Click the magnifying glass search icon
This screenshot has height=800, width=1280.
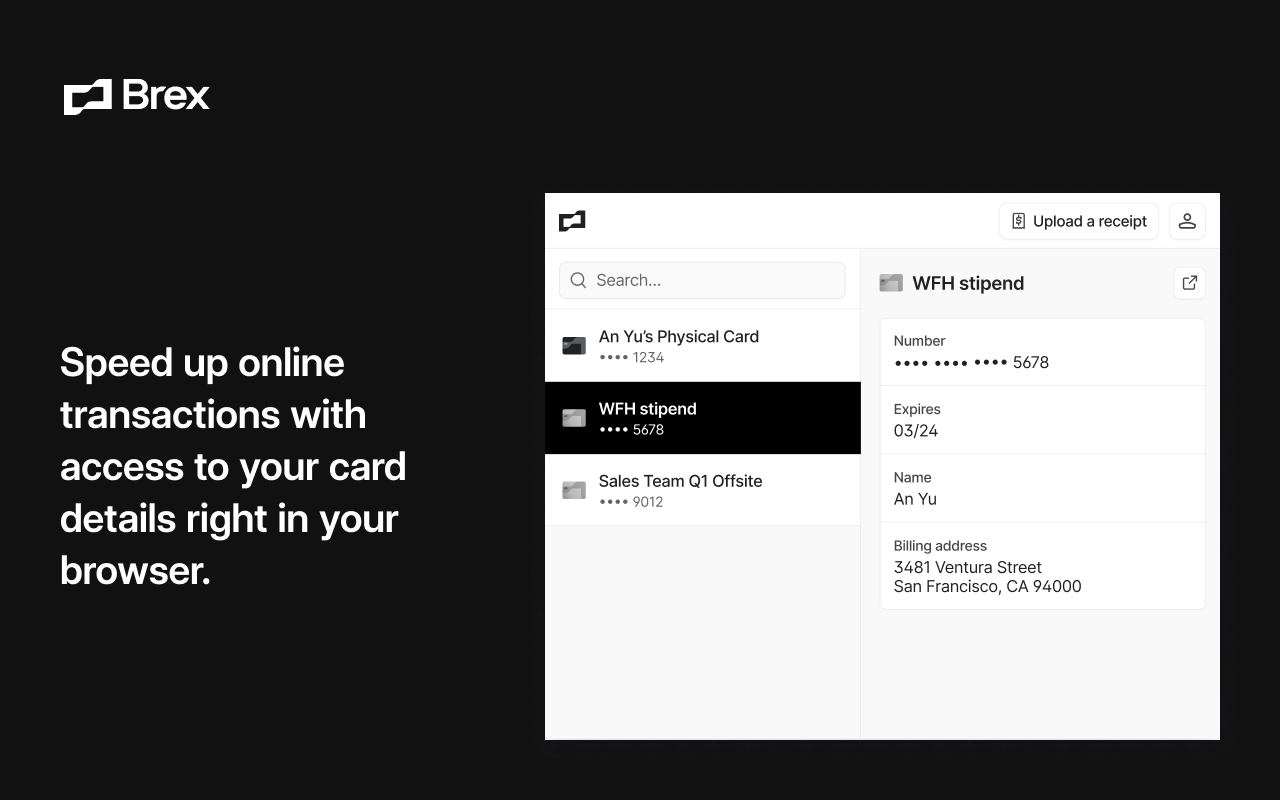(x=578, y=280)
